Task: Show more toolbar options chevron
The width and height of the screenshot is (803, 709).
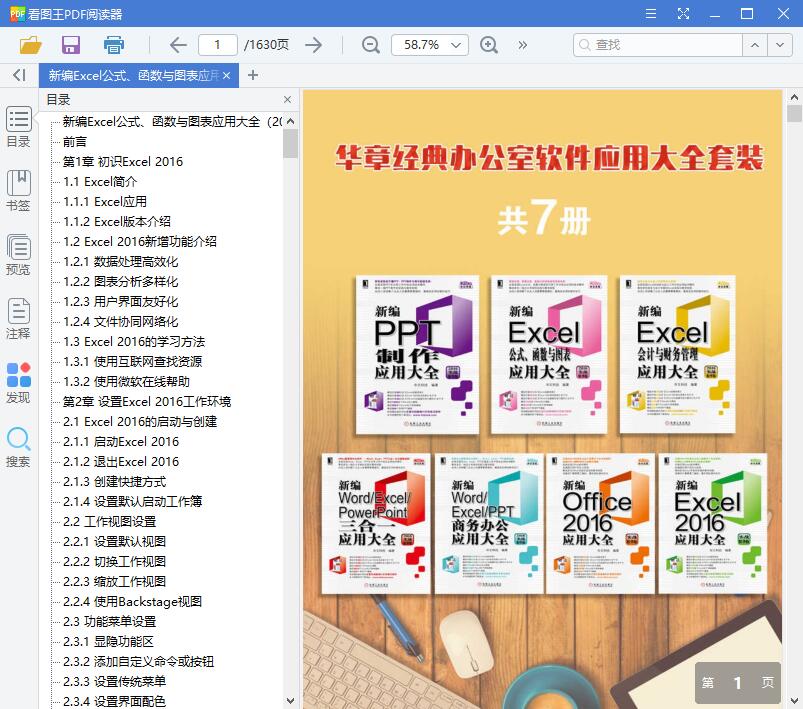Action: coord(522,45)
